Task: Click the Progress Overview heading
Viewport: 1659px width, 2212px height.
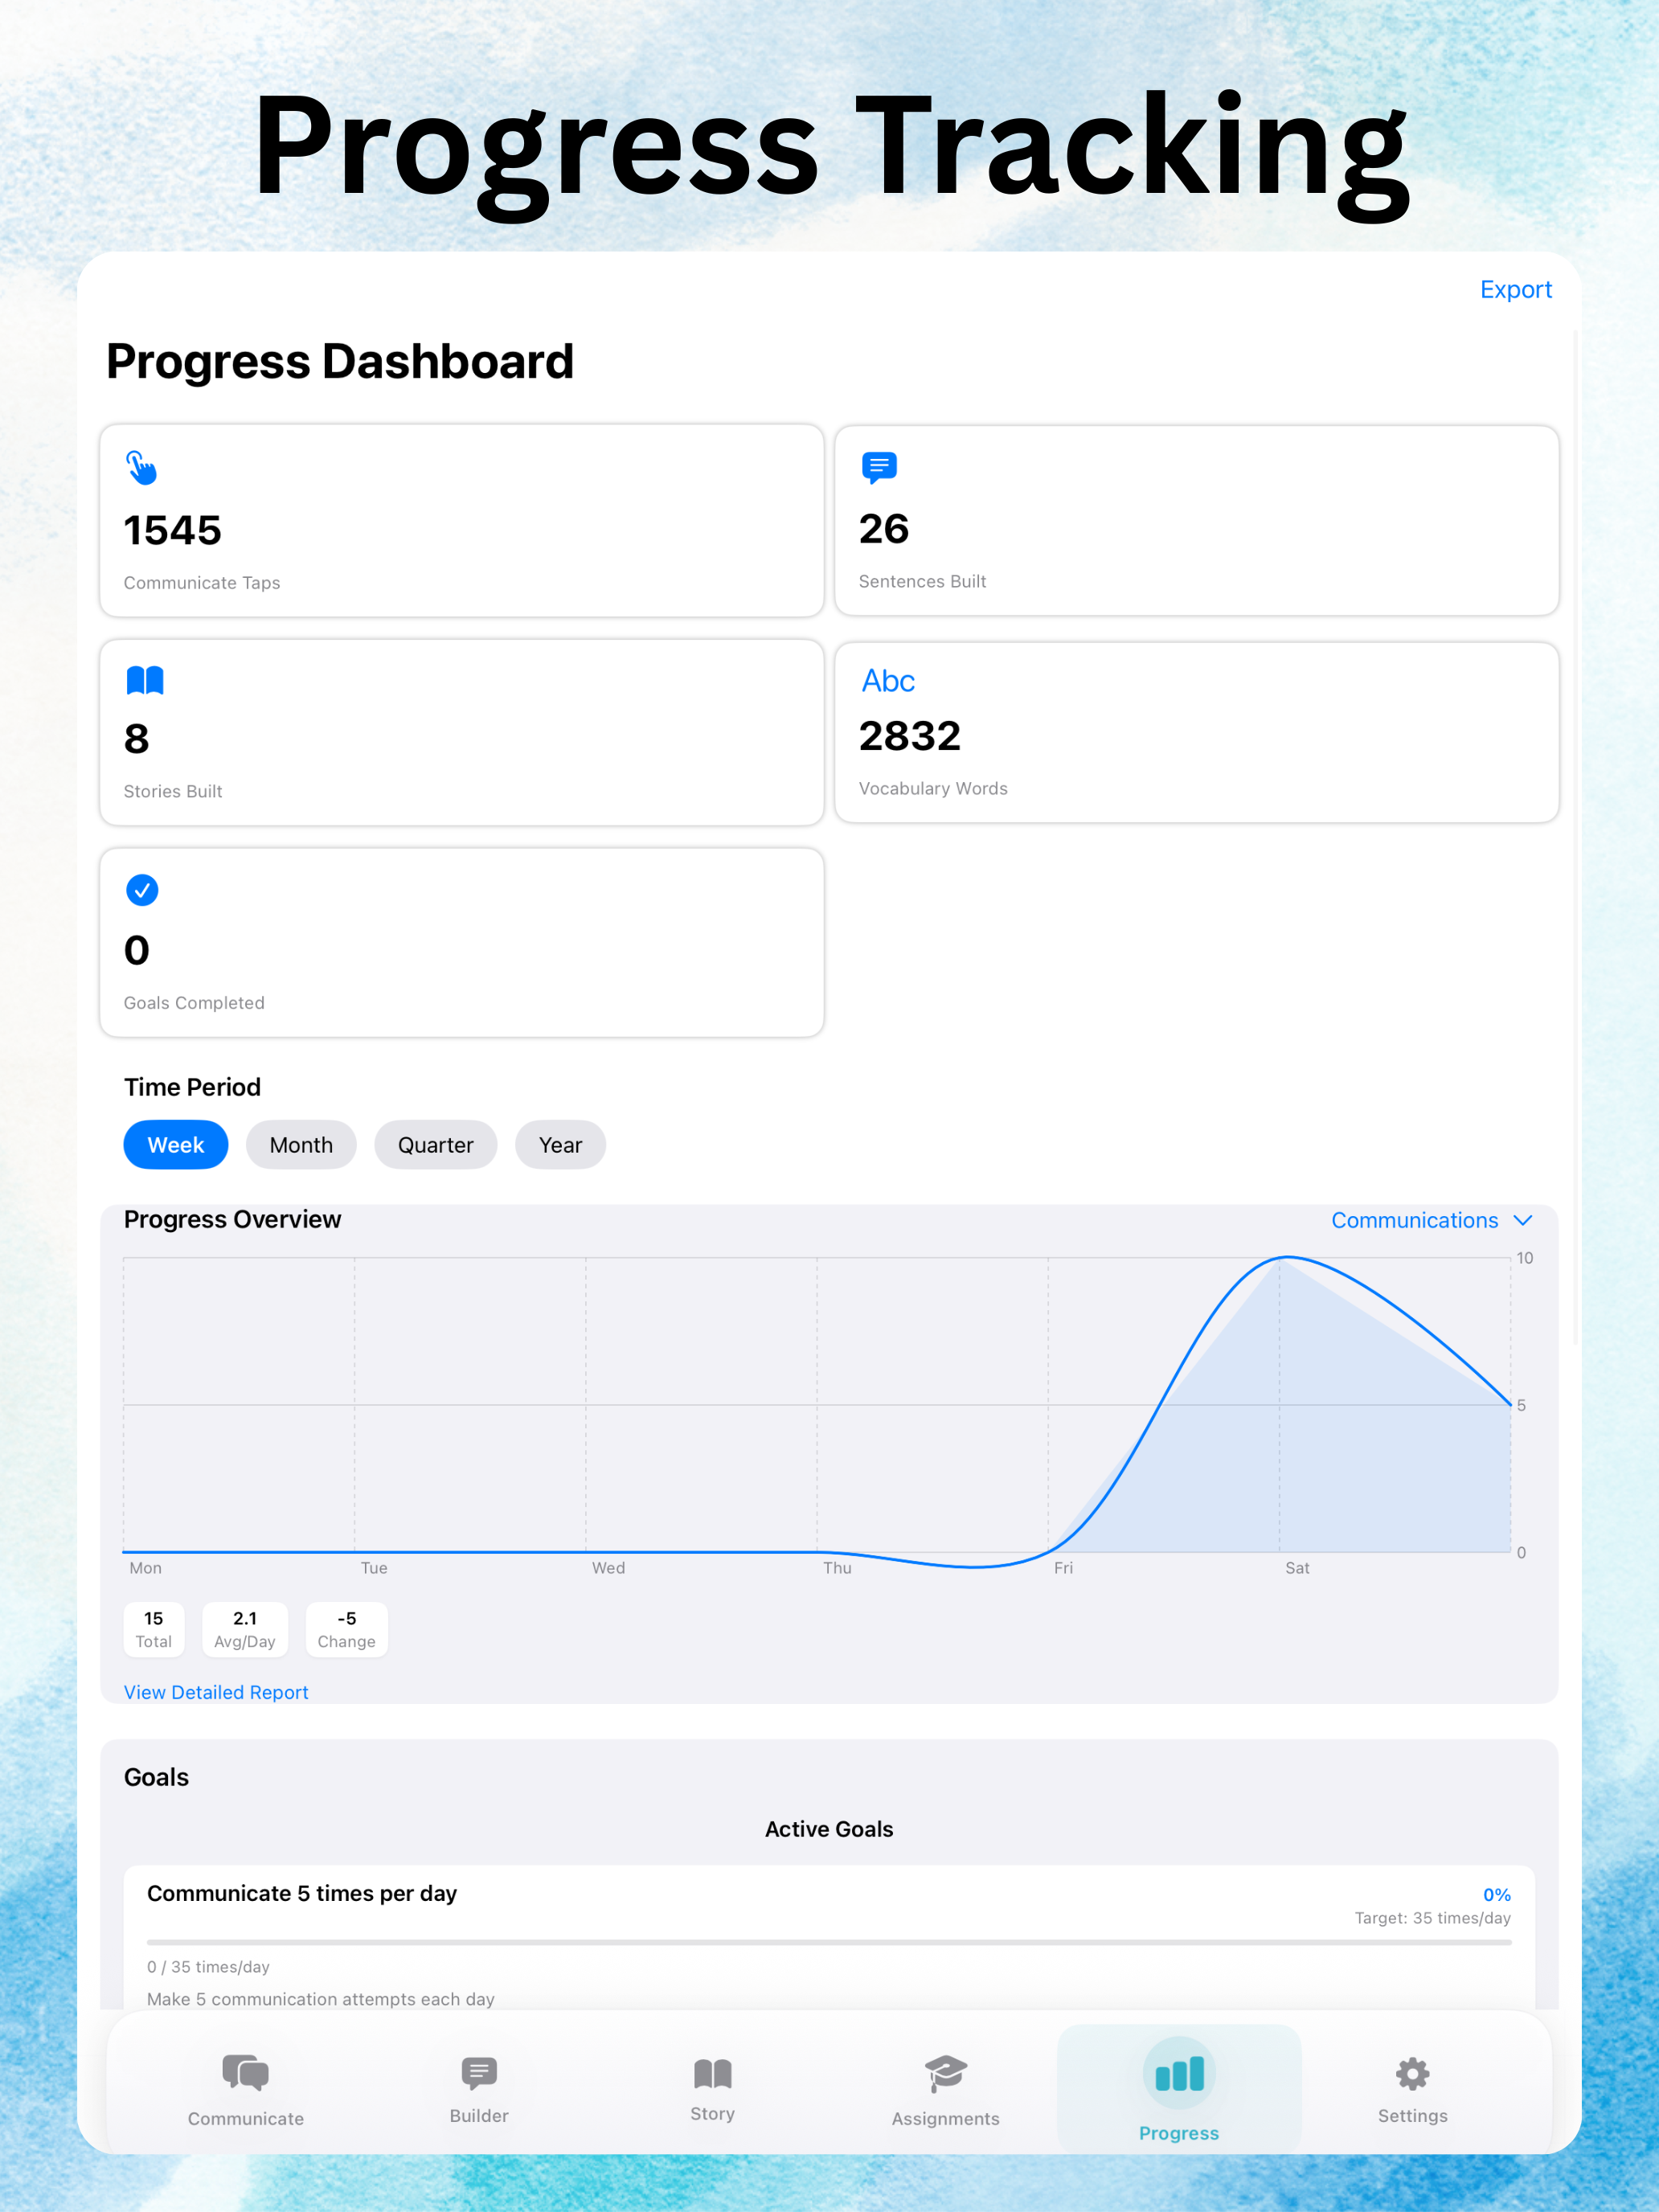Action: click(x=232, y=1219)
